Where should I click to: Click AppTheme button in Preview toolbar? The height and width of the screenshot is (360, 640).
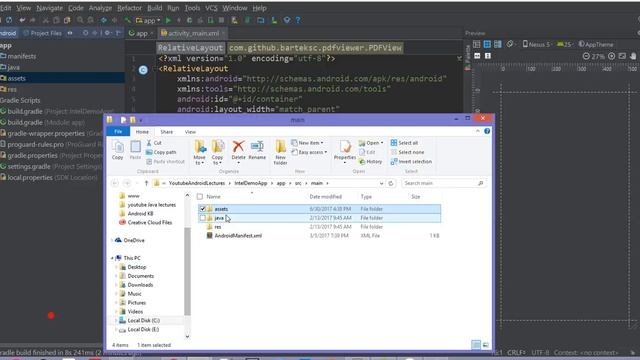tap(596, 44)
